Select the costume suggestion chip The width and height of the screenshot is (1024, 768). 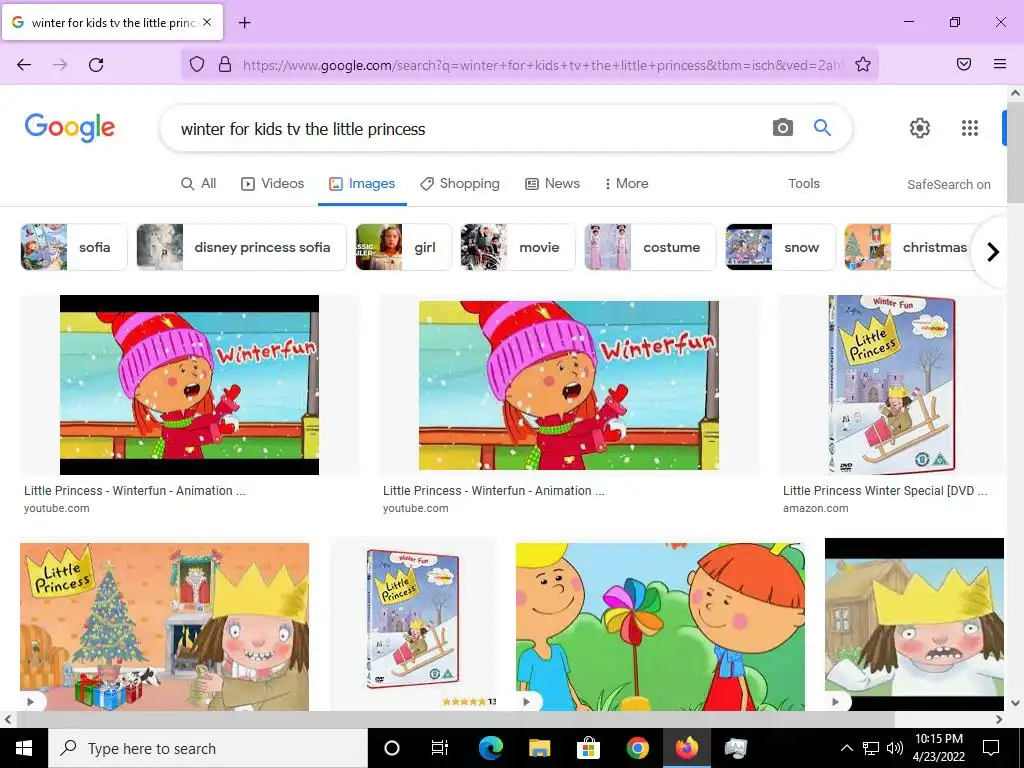650,247
